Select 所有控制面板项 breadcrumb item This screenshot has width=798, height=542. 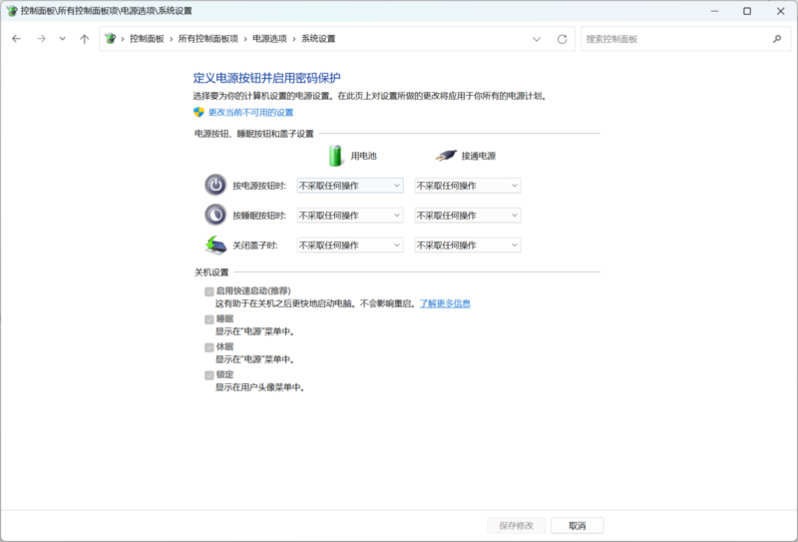[x=208, y=39]
